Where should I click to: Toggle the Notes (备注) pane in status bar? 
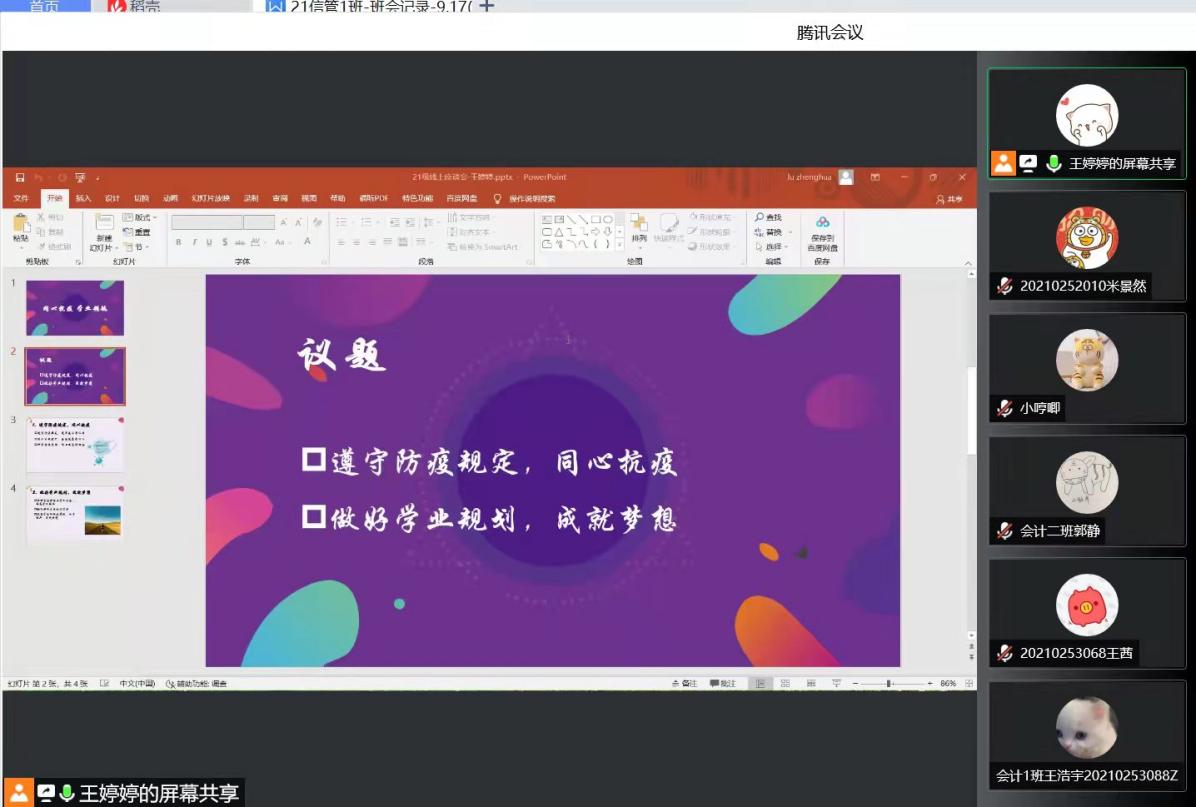click(x=685, y=683)
